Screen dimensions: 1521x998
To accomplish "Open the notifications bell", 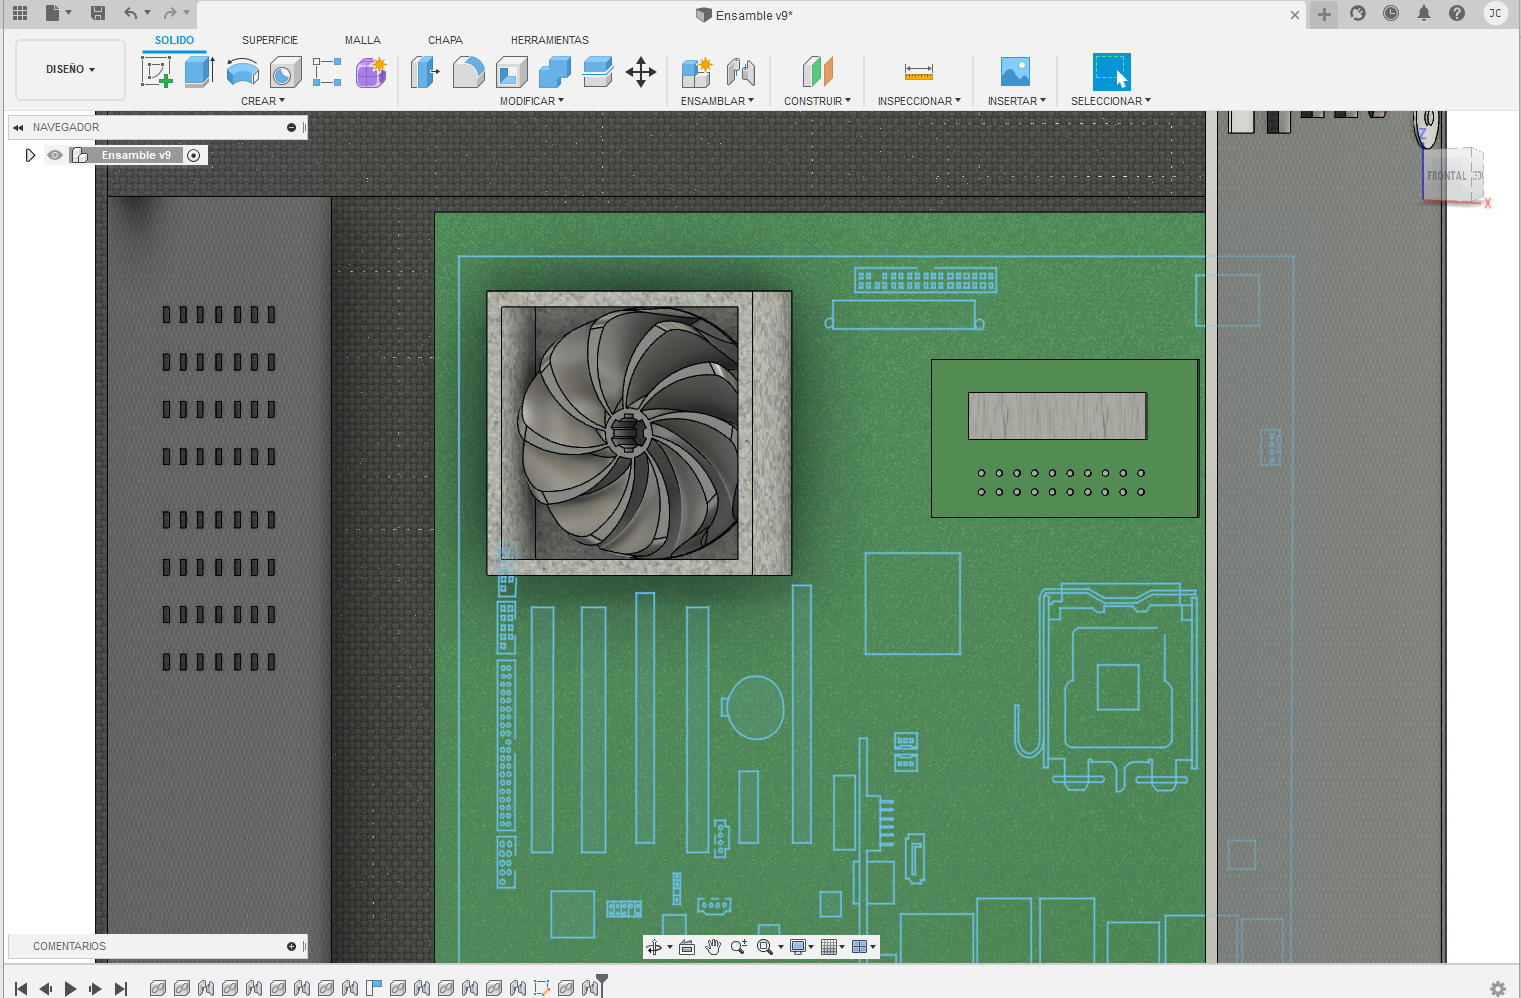I will coord(1424,13).
